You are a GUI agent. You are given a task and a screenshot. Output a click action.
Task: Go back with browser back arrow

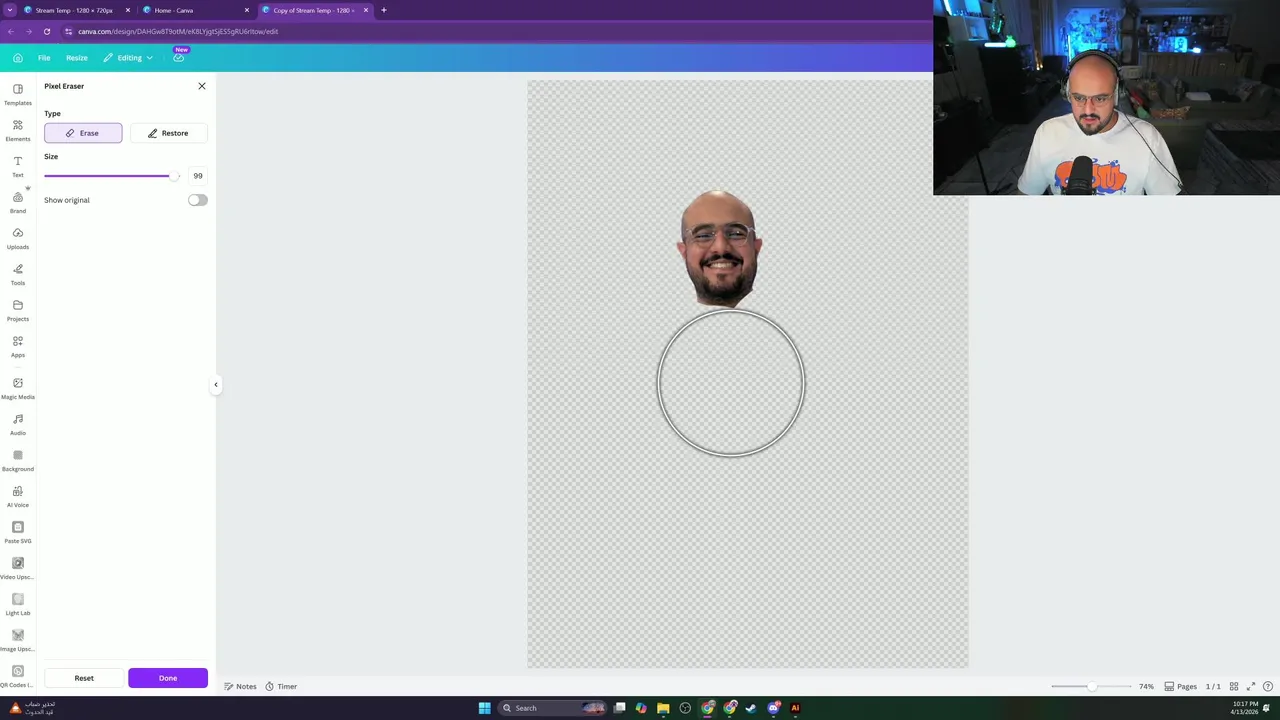coord(10,31)
